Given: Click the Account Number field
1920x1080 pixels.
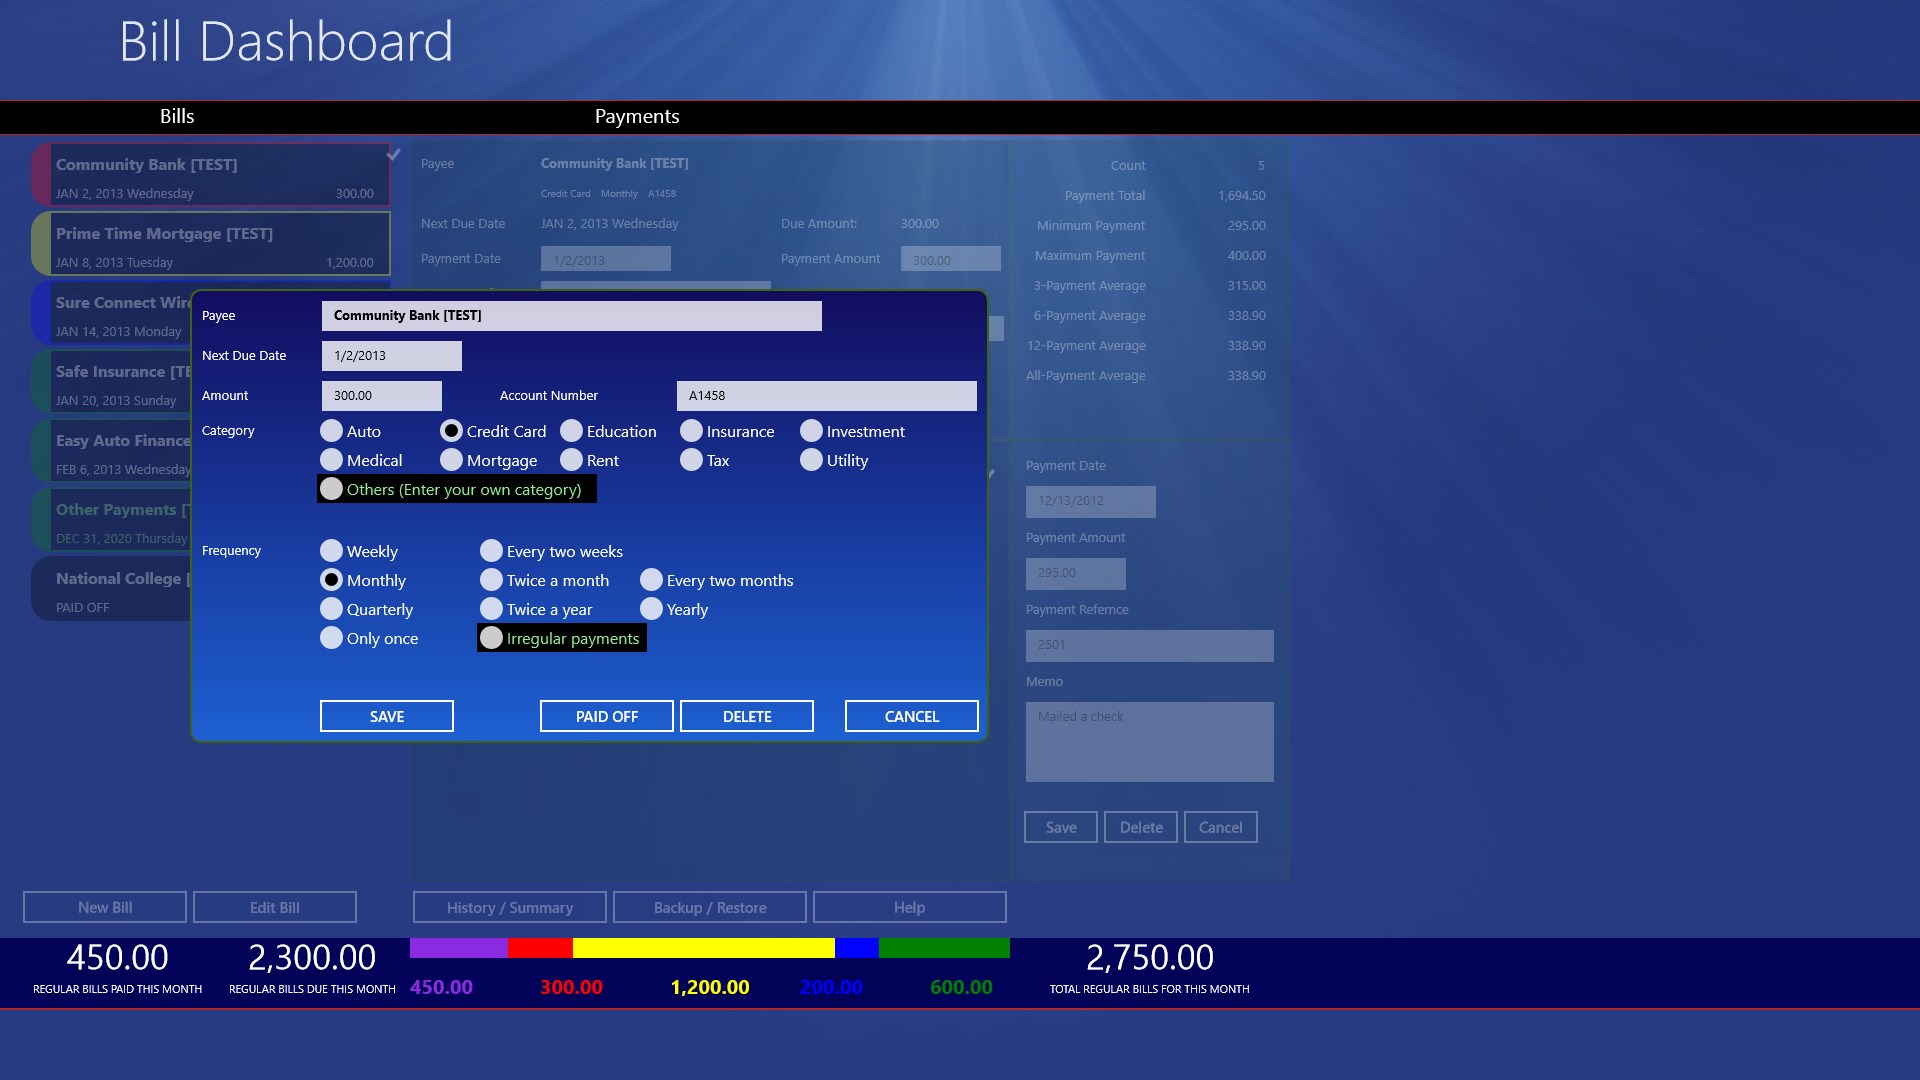Looking at the screenshot, I should (826, 396).
